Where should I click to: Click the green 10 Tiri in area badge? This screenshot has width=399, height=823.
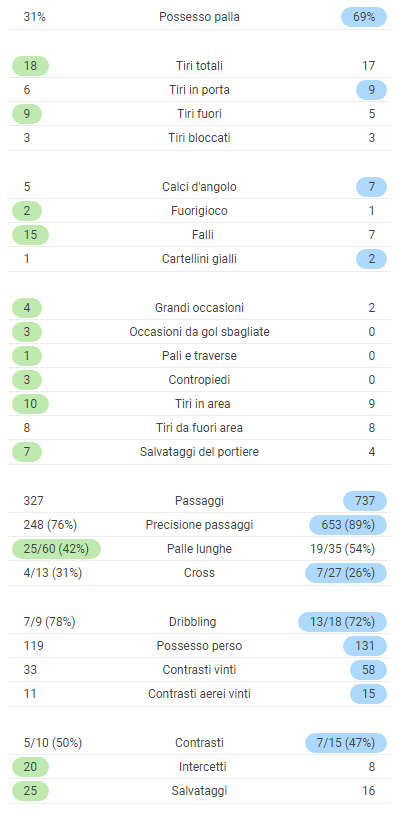30,404
